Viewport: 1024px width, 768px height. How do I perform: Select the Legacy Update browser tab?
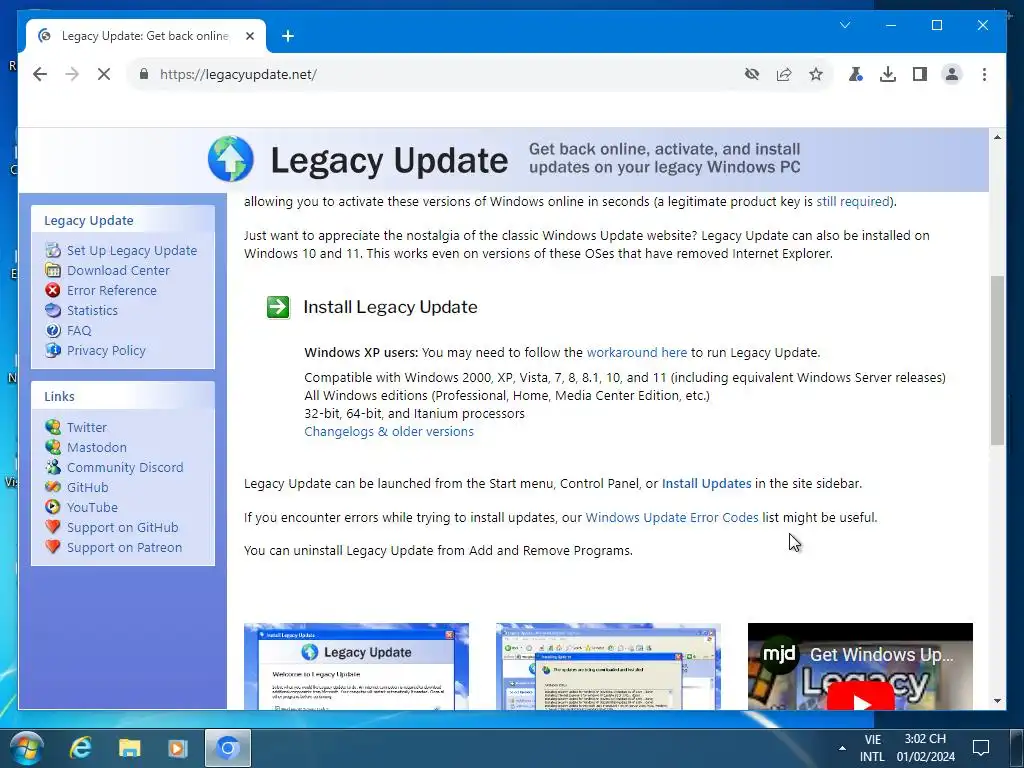point(146,36)
